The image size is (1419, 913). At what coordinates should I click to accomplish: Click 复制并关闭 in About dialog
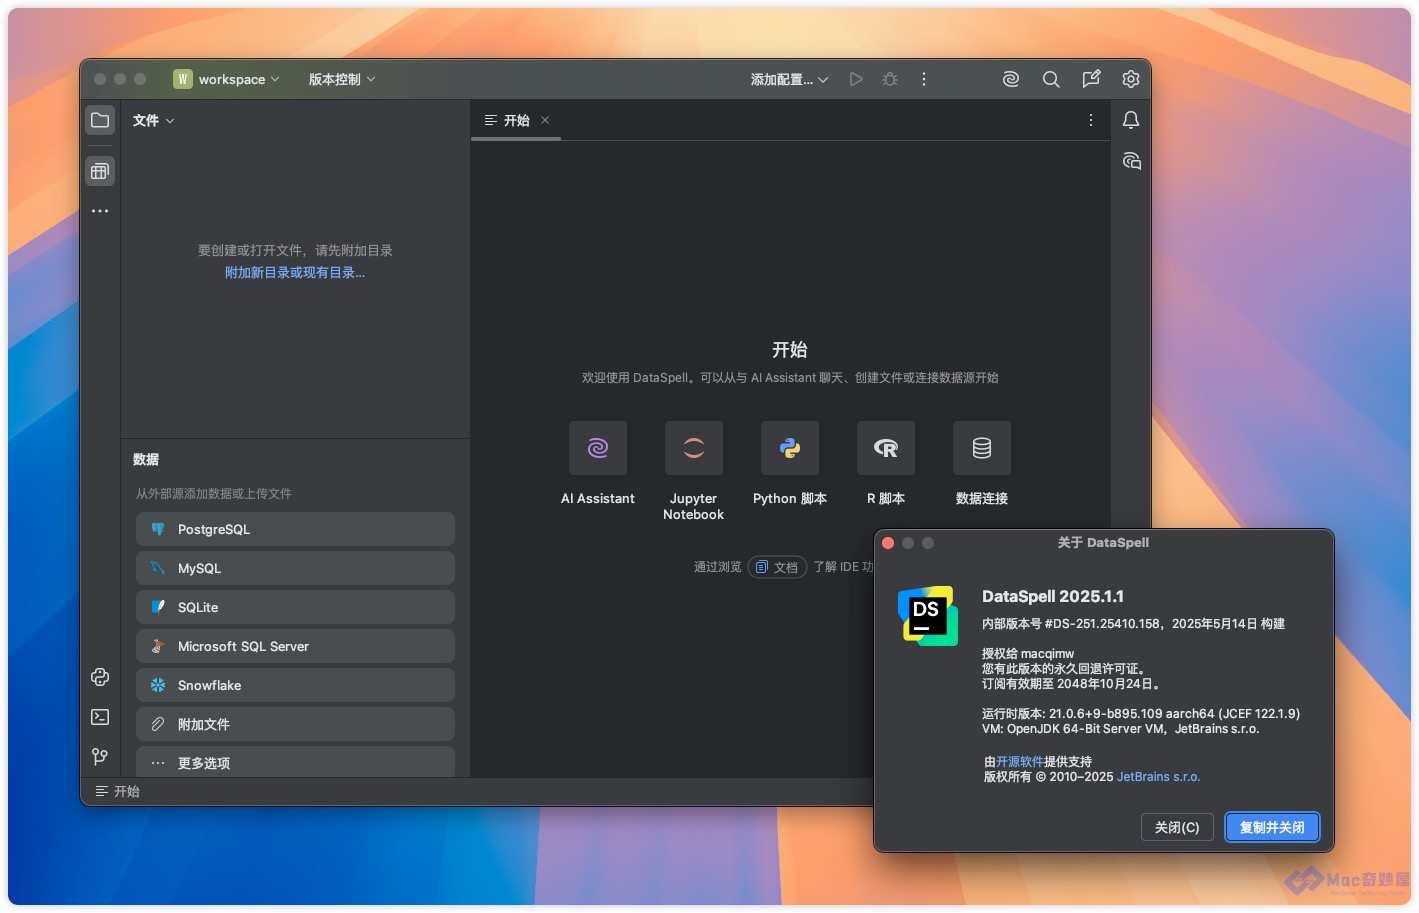[1272, 827]
